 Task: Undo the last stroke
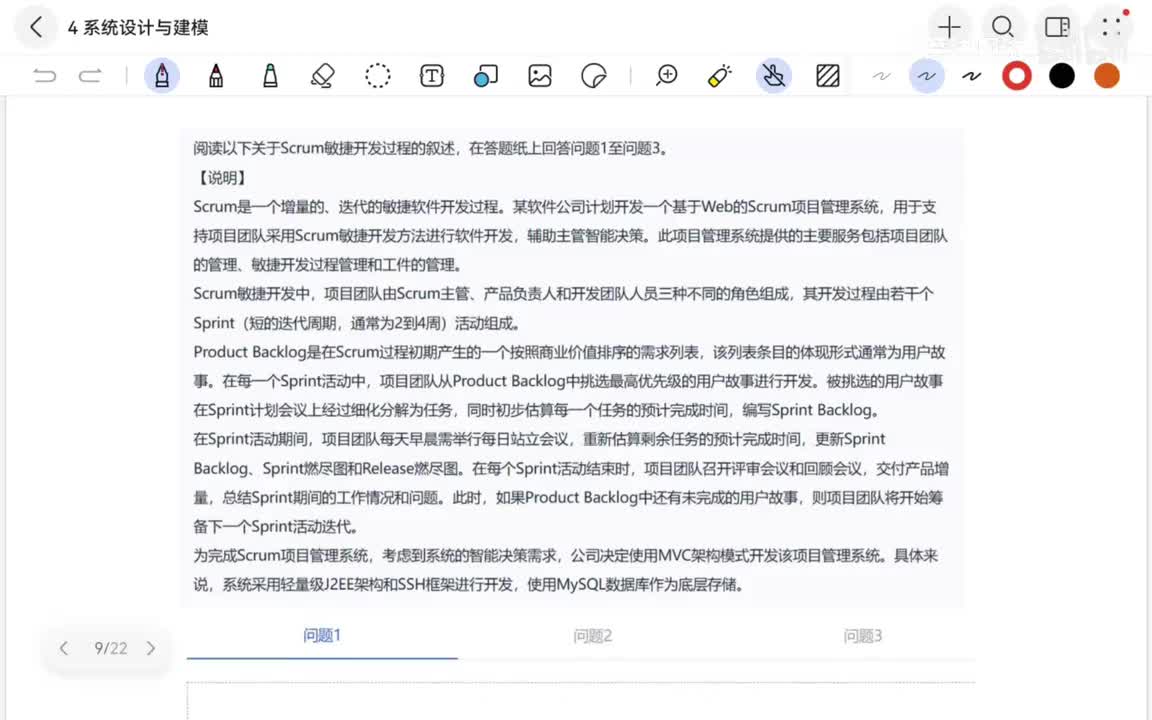tap(45, 76)
